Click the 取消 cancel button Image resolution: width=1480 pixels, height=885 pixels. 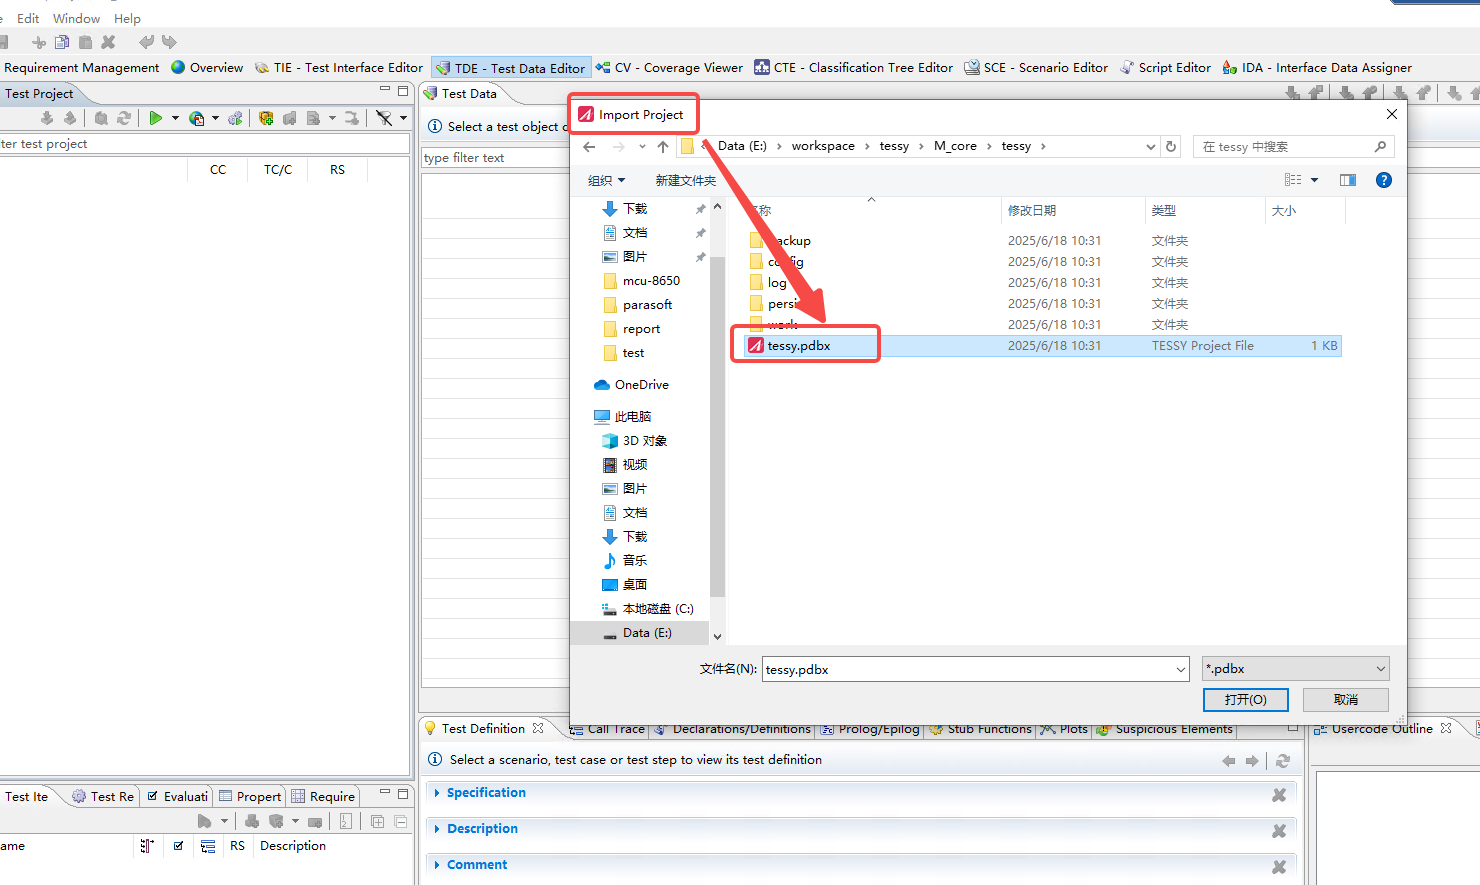[x=1346, y=700]
